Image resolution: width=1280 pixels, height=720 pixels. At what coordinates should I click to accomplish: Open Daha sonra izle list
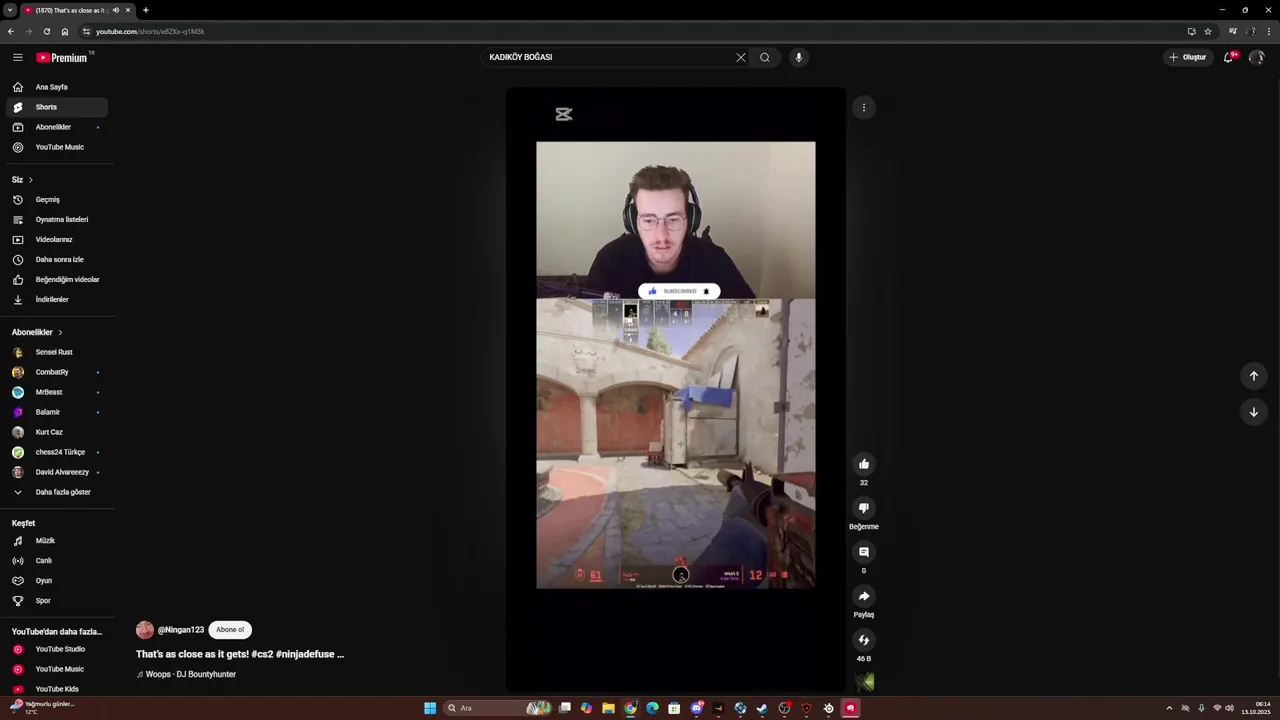click(57, 259)
